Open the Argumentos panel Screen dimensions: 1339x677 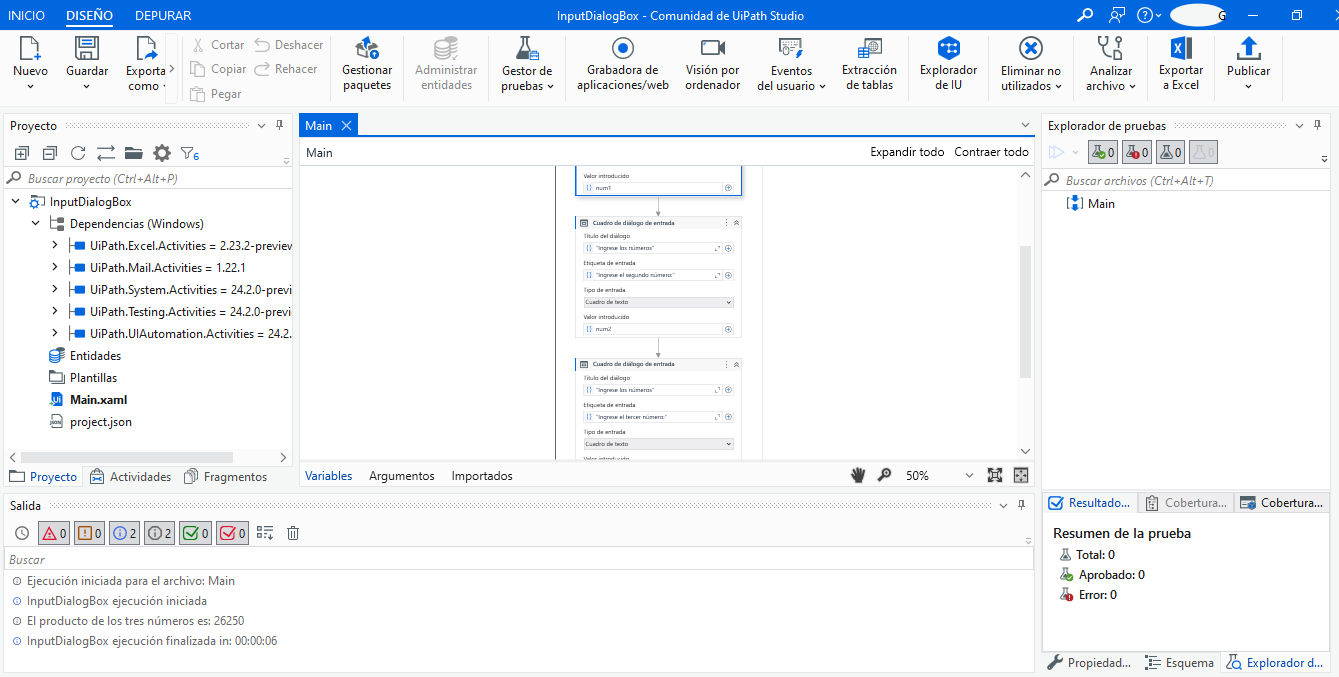[x=402, y=476]
